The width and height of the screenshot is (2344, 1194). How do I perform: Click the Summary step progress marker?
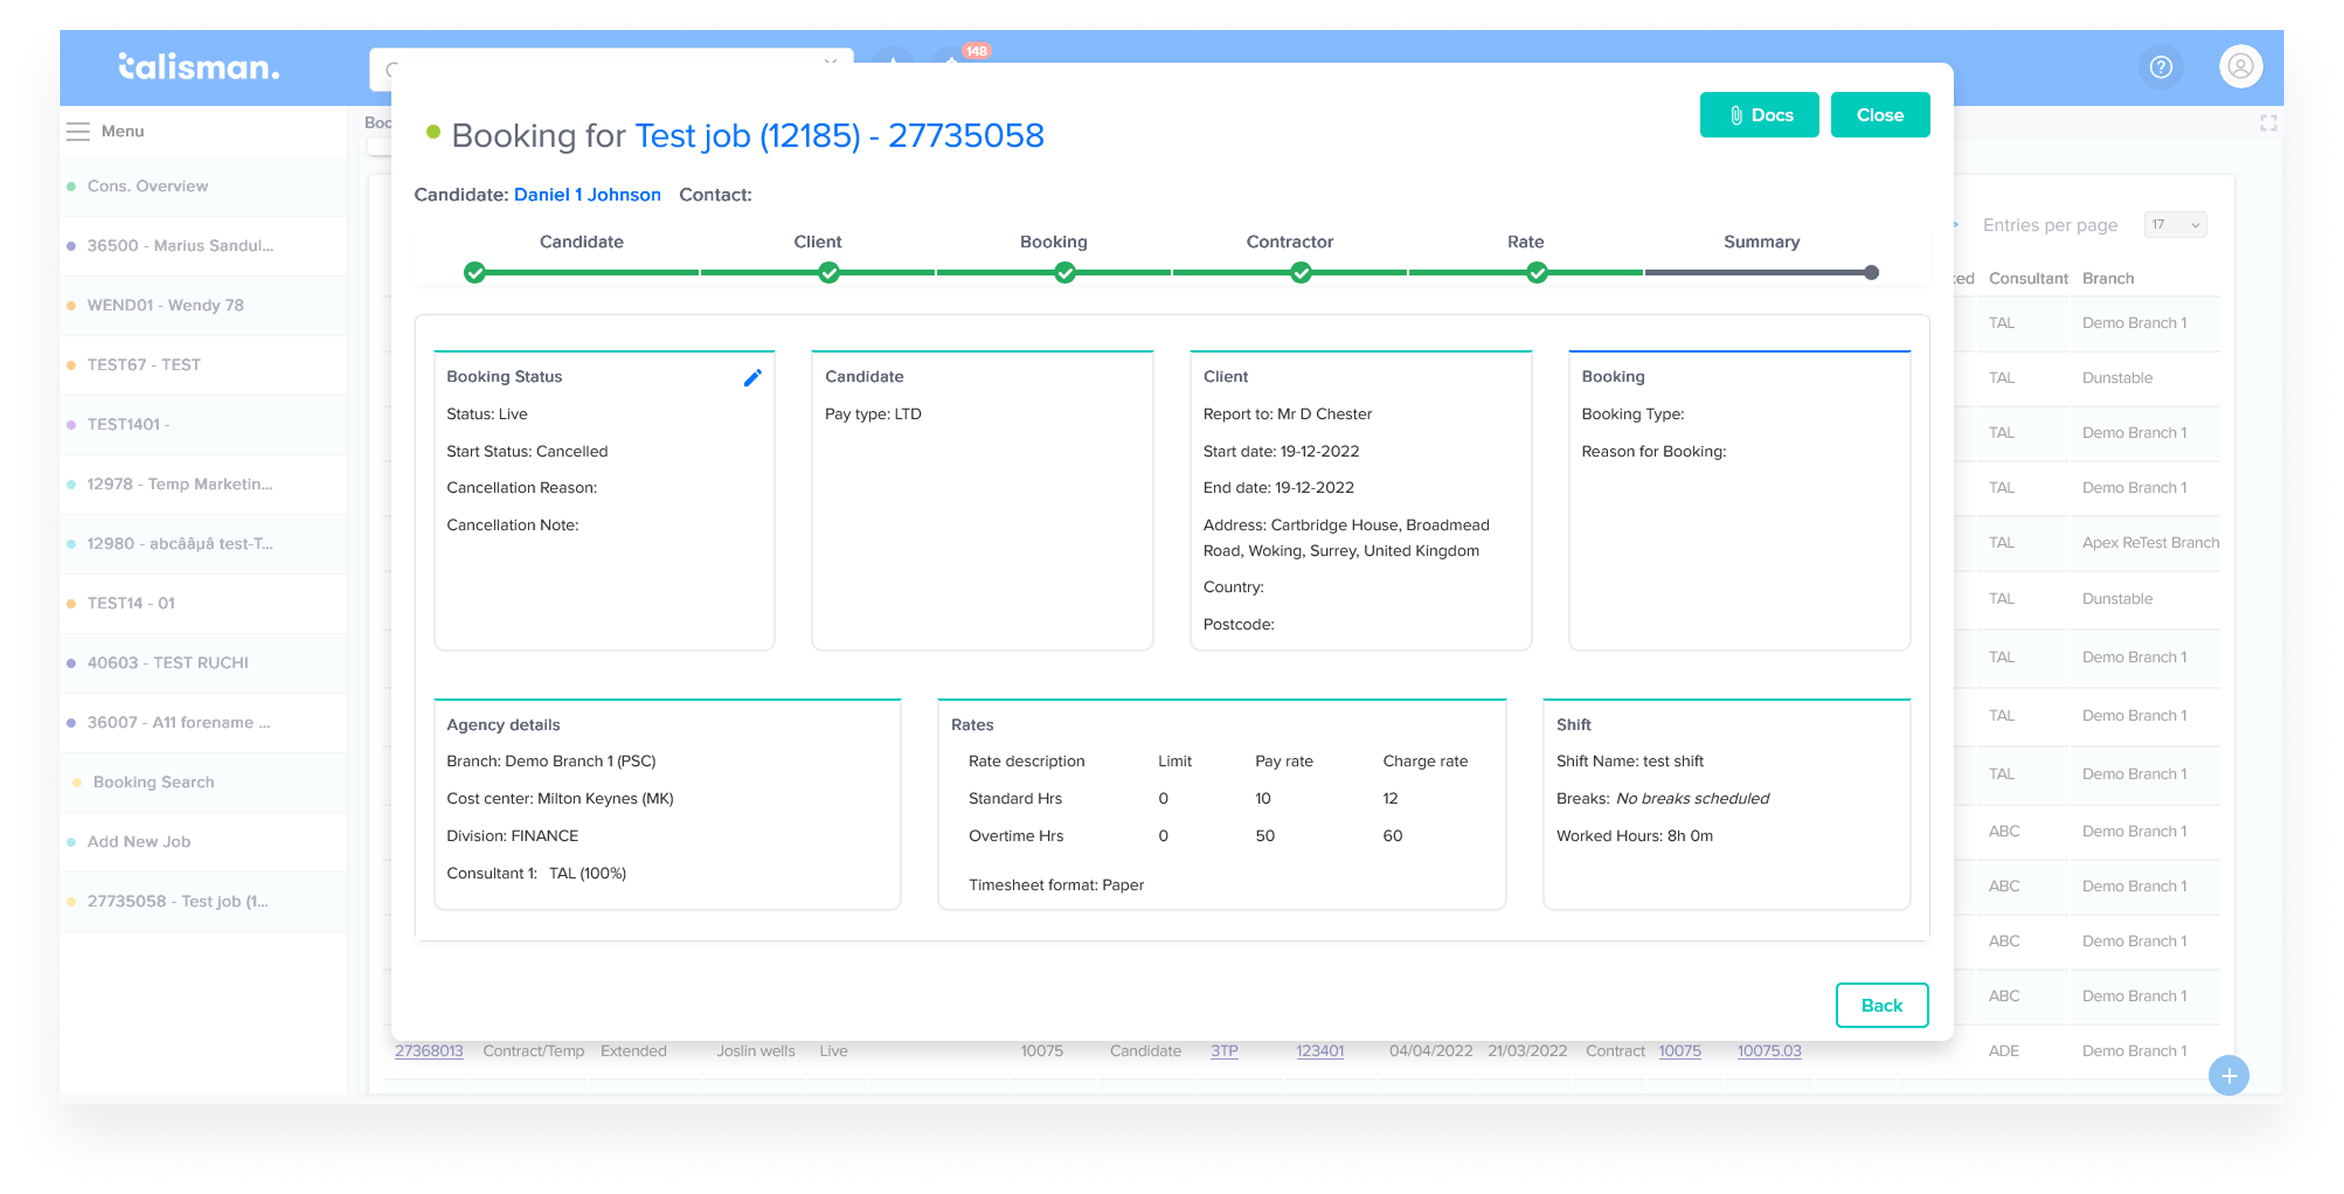click(1870, 272)
